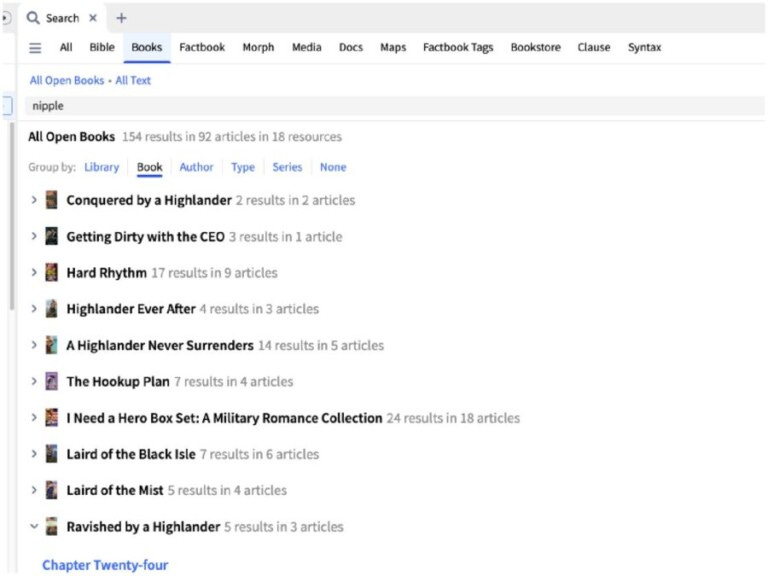768x576 pixels.
Task: Click the All Text link
Action: [133, 80]
